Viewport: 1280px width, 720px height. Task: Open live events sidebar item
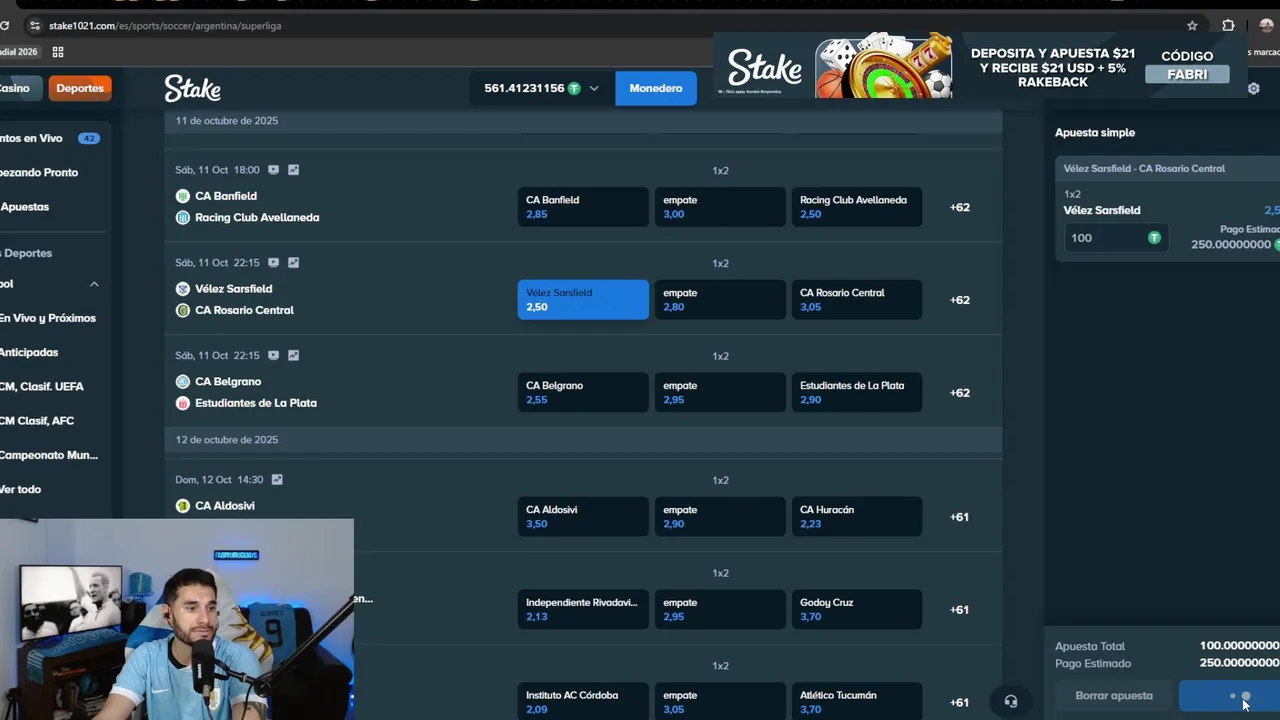(50, 138)
